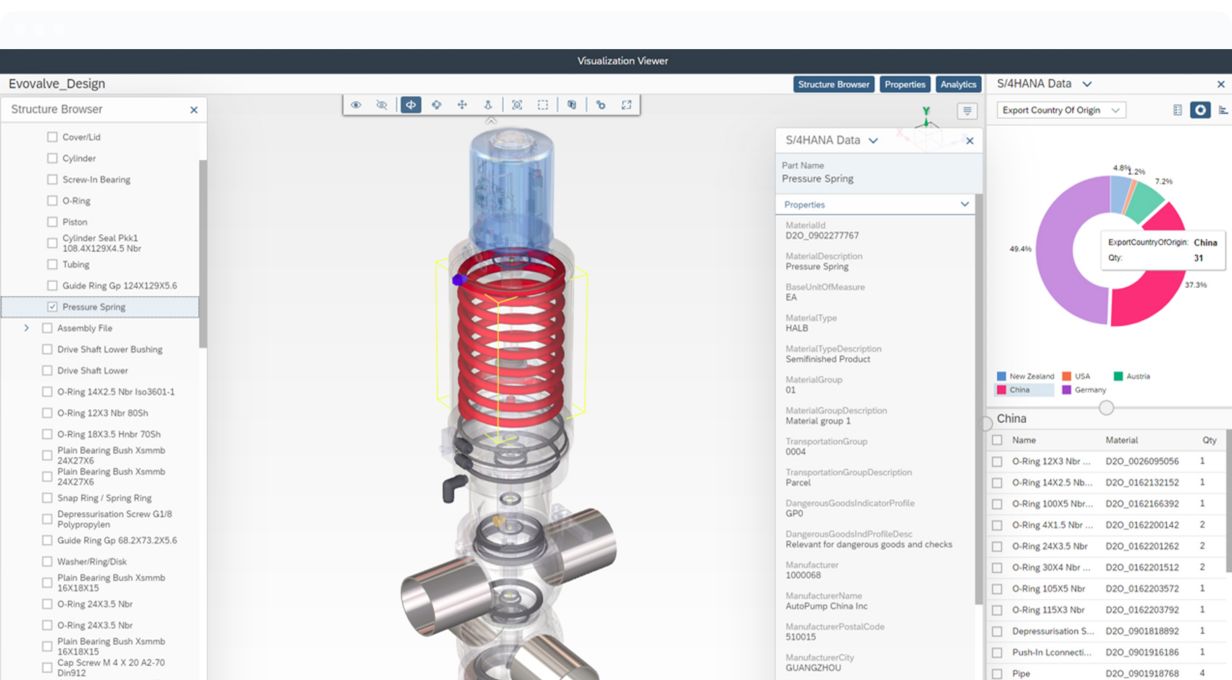The image size is (1232, 680).
Task: Click the dashed rectangle selection tool
Action: [x=543, y=105]
